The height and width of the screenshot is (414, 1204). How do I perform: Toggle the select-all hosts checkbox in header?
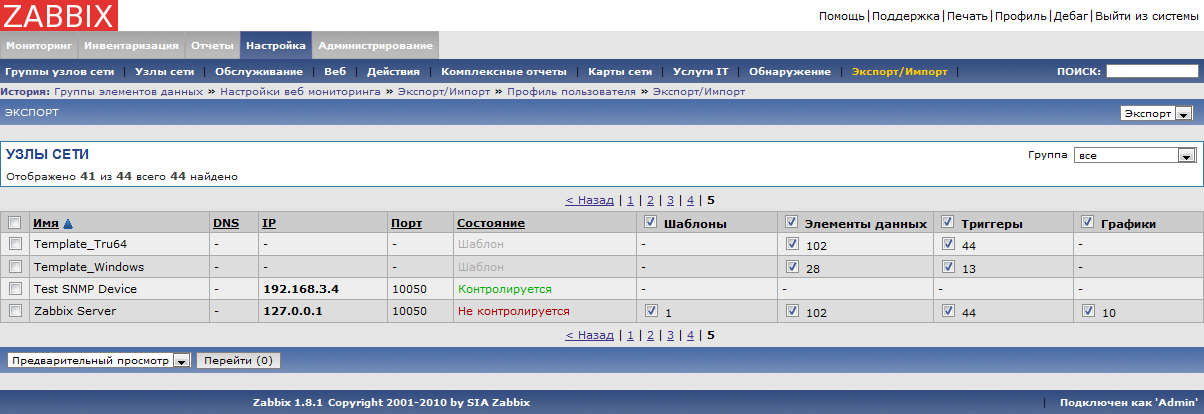coord(15,223)
